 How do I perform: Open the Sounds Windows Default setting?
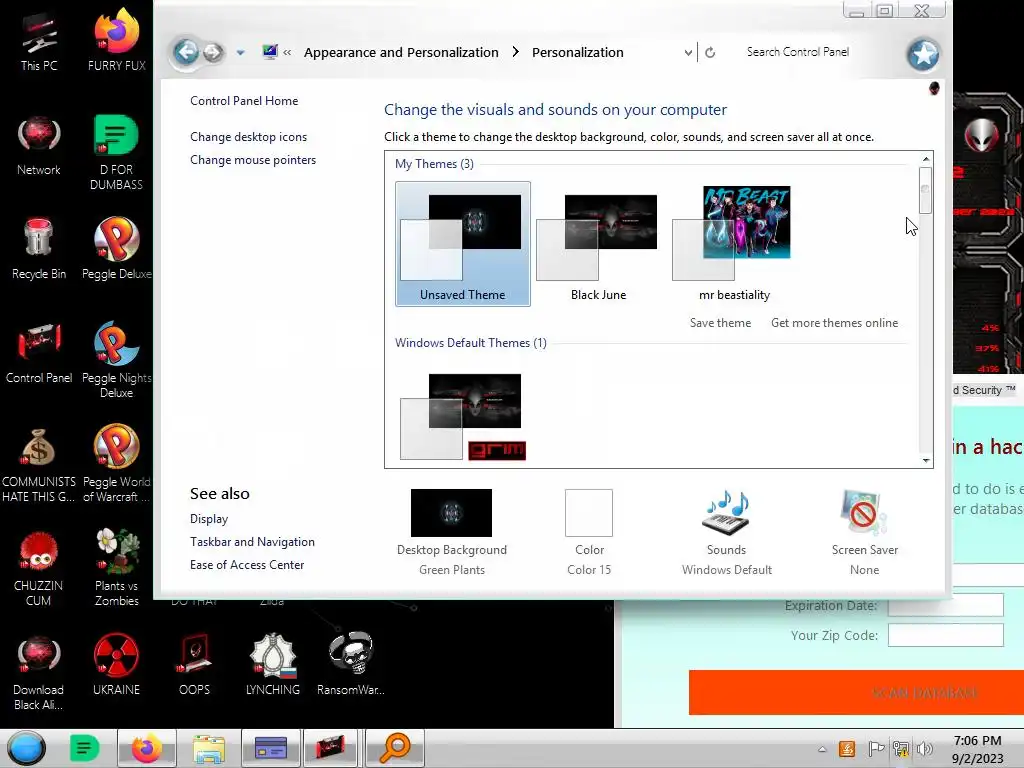[x=726, y=532]
